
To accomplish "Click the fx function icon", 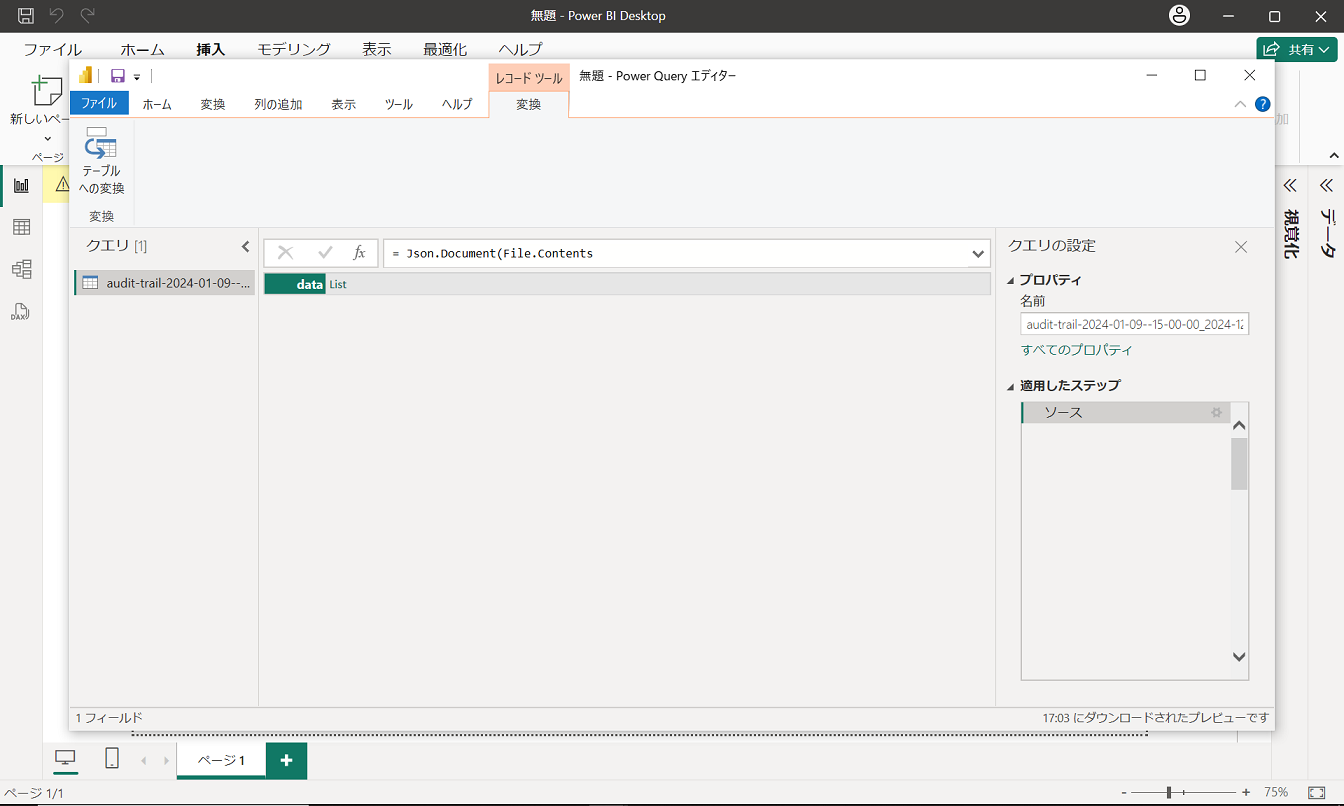I will 359,253.
